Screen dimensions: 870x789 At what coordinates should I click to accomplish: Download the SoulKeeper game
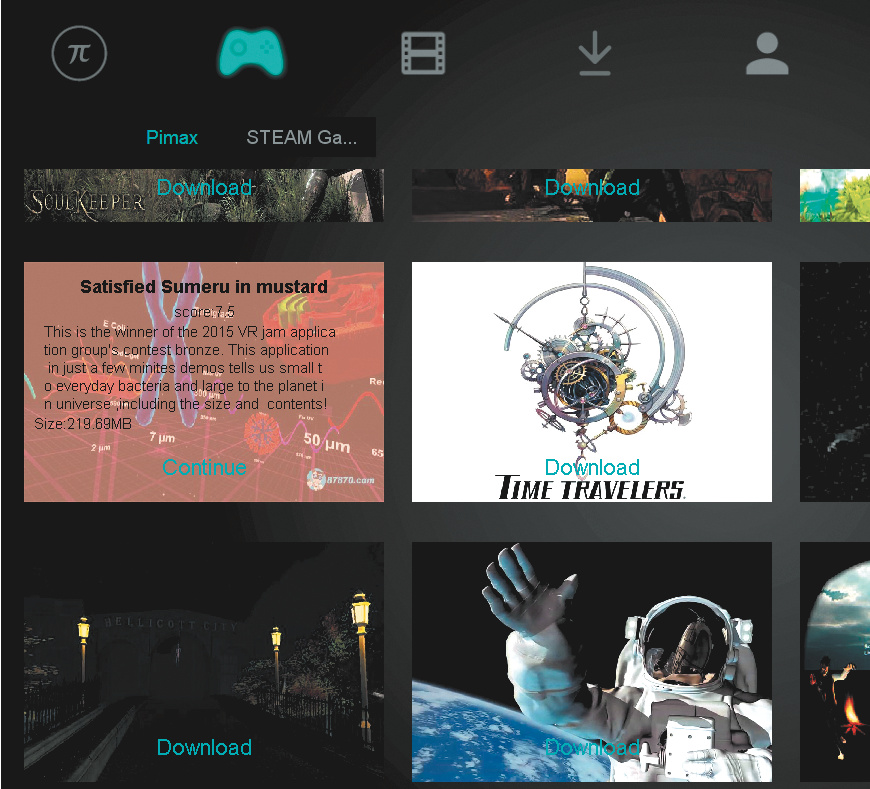(204, 188)
